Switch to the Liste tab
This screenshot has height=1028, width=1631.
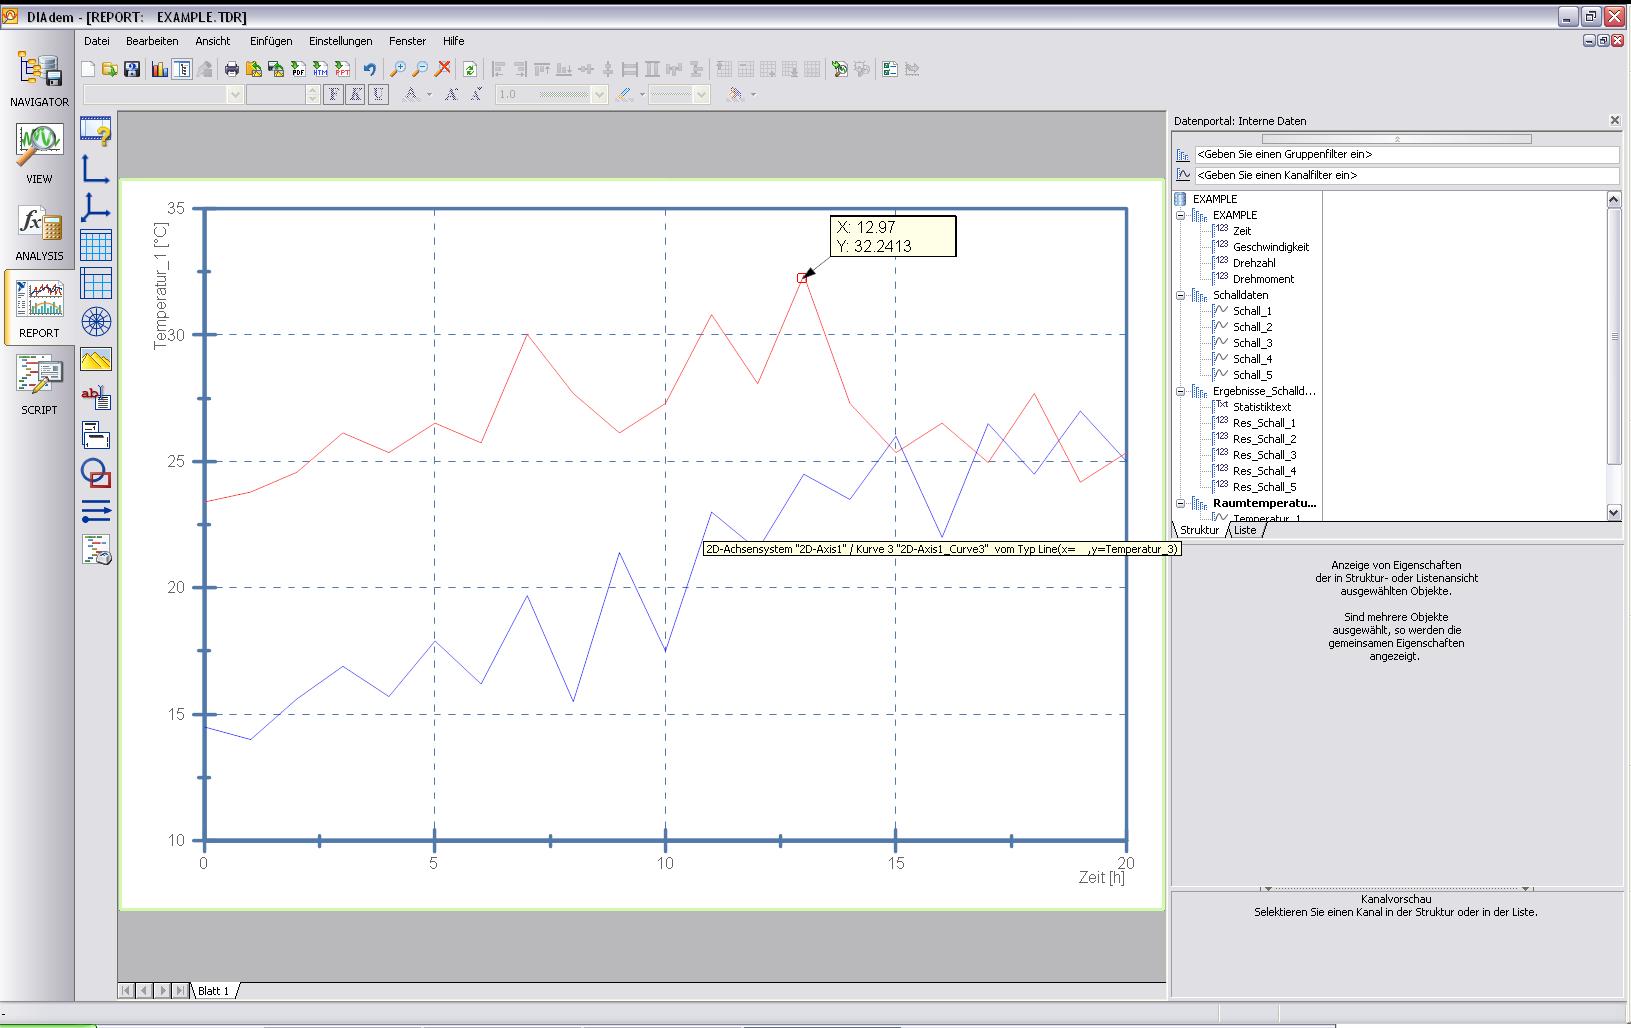tap(1245, 530)
